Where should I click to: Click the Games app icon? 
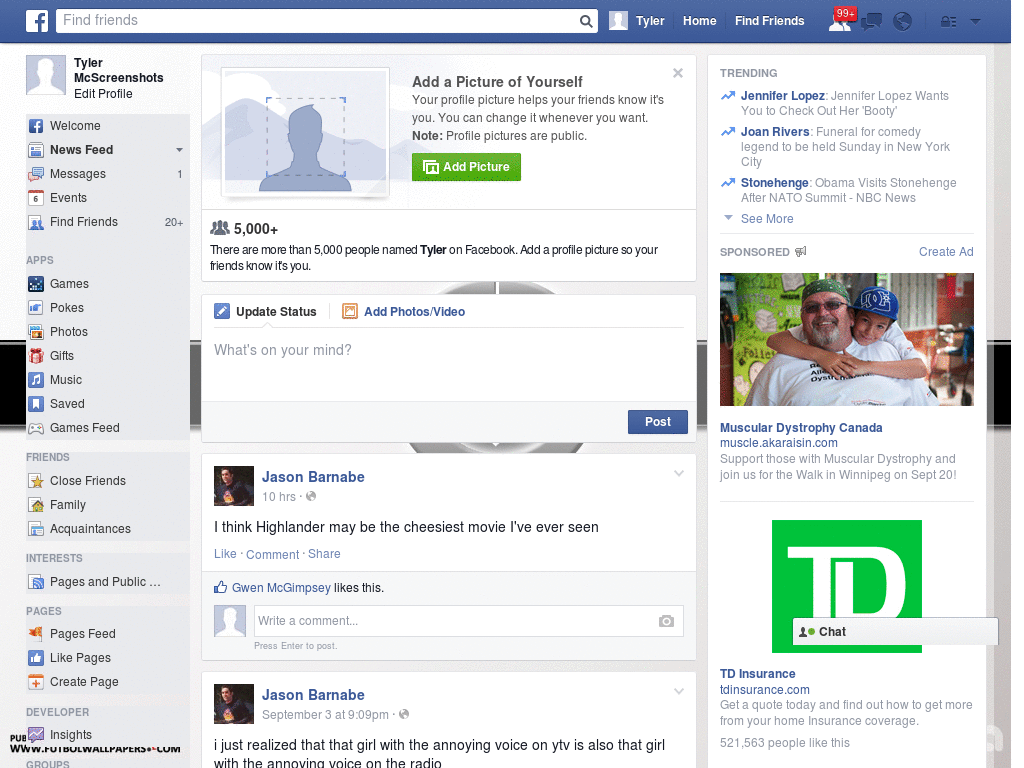[36, 284]
